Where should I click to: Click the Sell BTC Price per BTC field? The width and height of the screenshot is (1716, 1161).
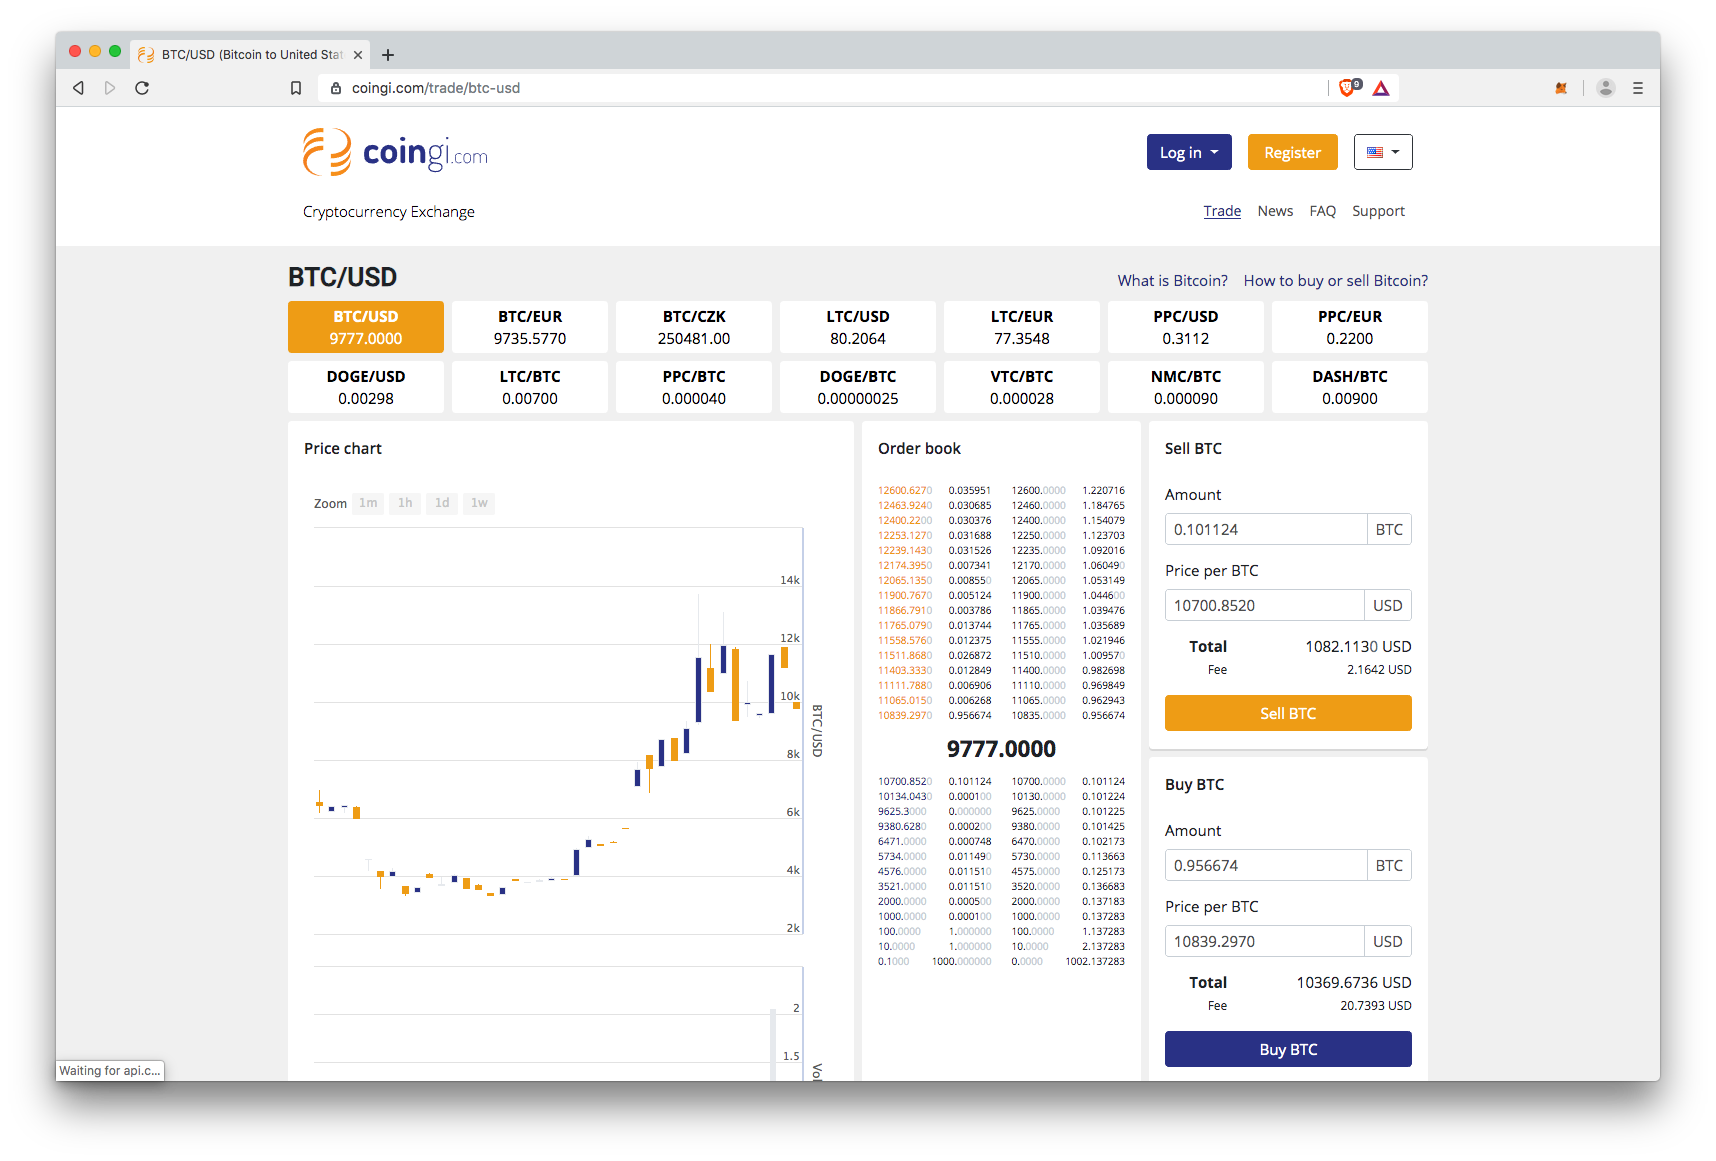point(1264,605)
